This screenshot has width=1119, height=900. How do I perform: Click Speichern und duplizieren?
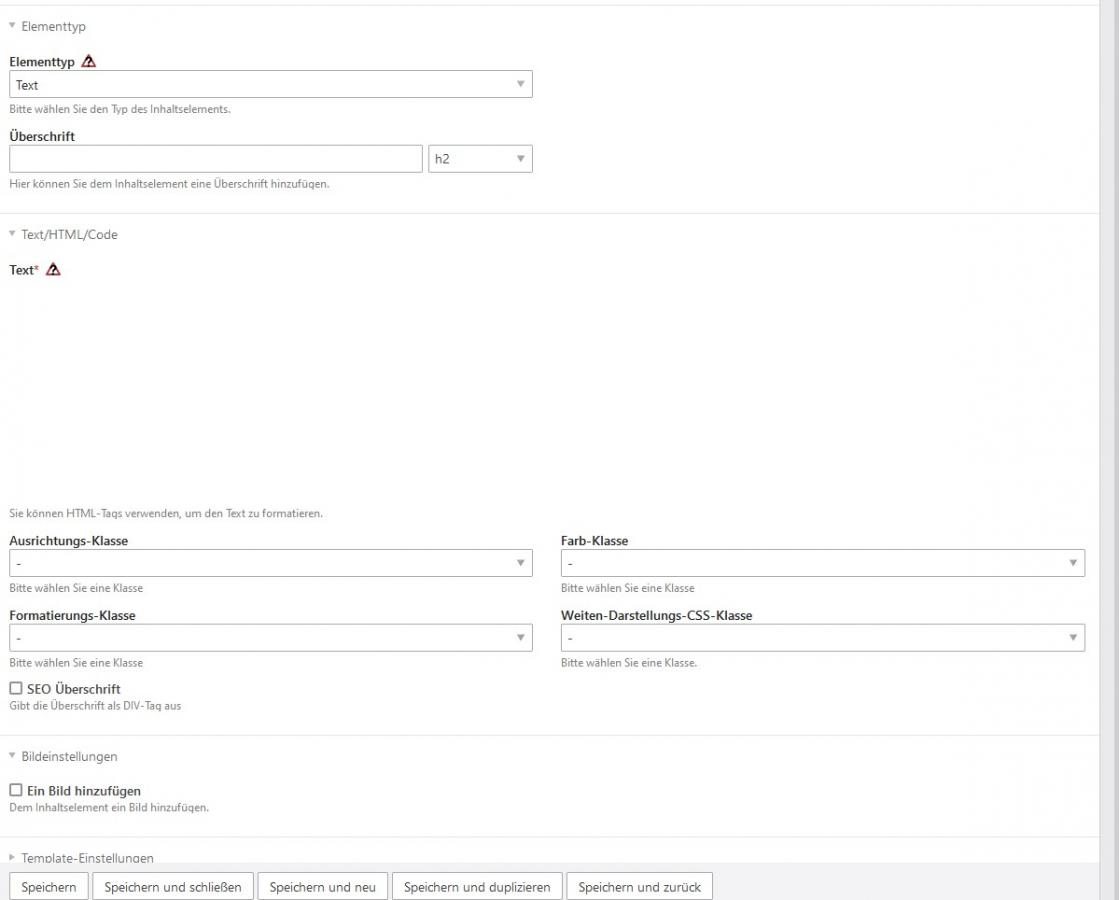click(x=477, y=887)
